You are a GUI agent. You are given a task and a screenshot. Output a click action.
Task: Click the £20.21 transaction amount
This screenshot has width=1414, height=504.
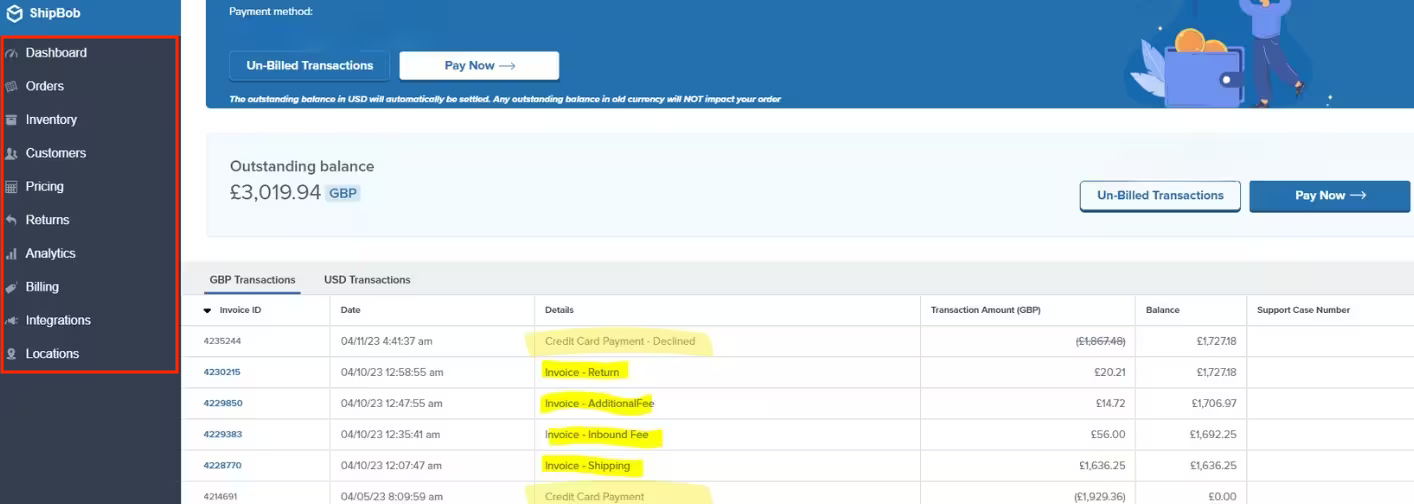click(x=1108, y=372)
